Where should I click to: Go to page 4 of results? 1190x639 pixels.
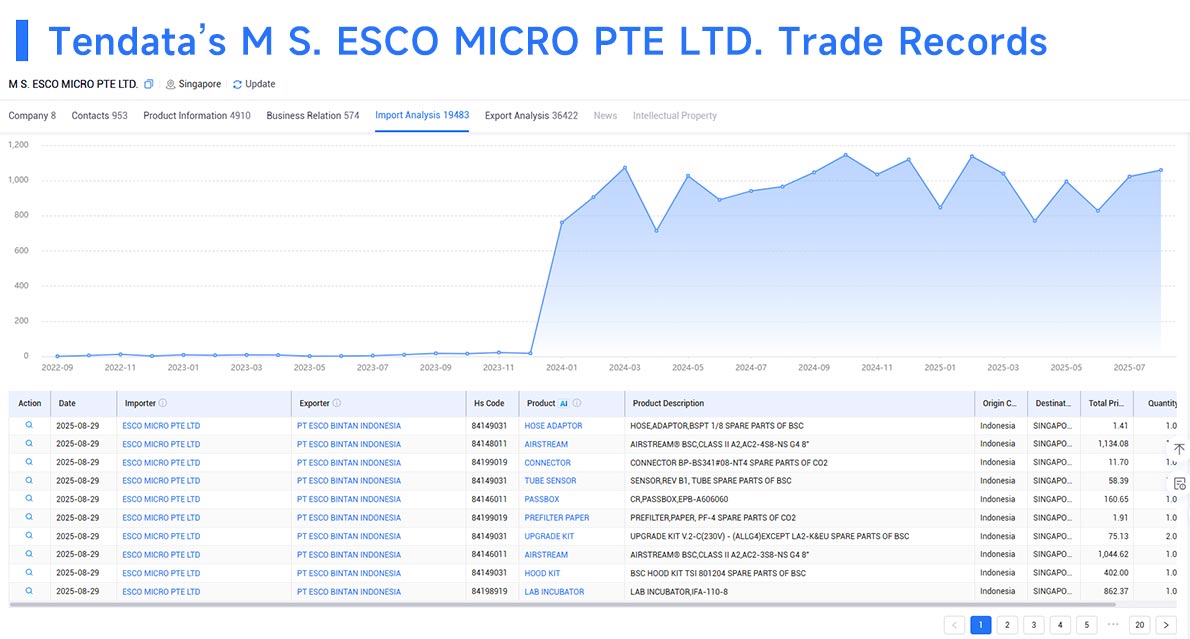pyautogui.click(x=1060, y=625)
